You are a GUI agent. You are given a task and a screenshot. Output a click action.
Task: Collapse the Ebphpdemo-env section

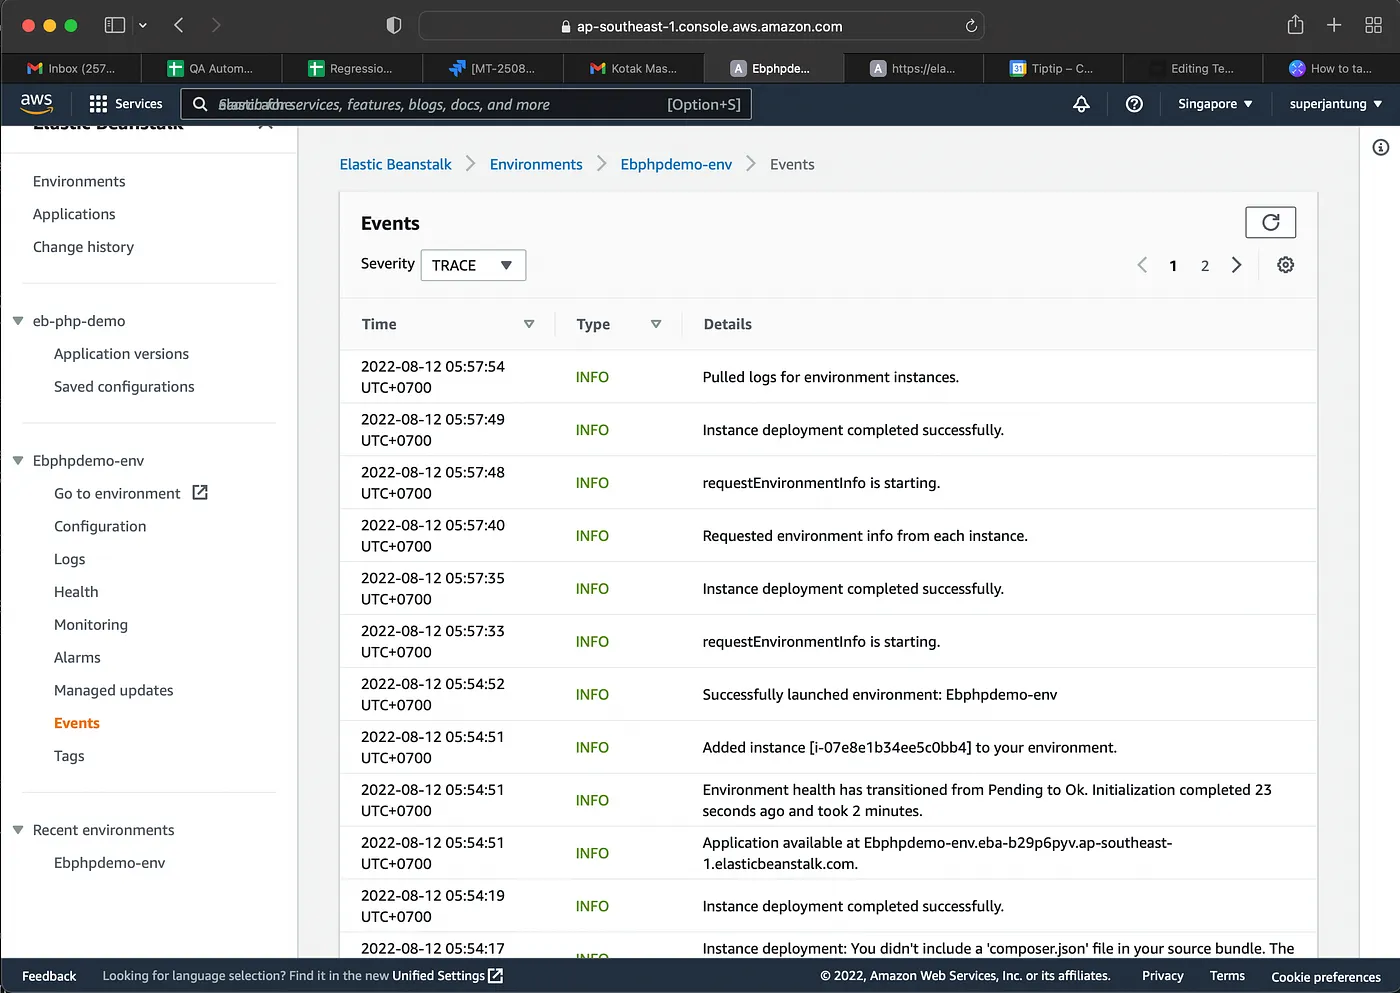coord(18,461)
